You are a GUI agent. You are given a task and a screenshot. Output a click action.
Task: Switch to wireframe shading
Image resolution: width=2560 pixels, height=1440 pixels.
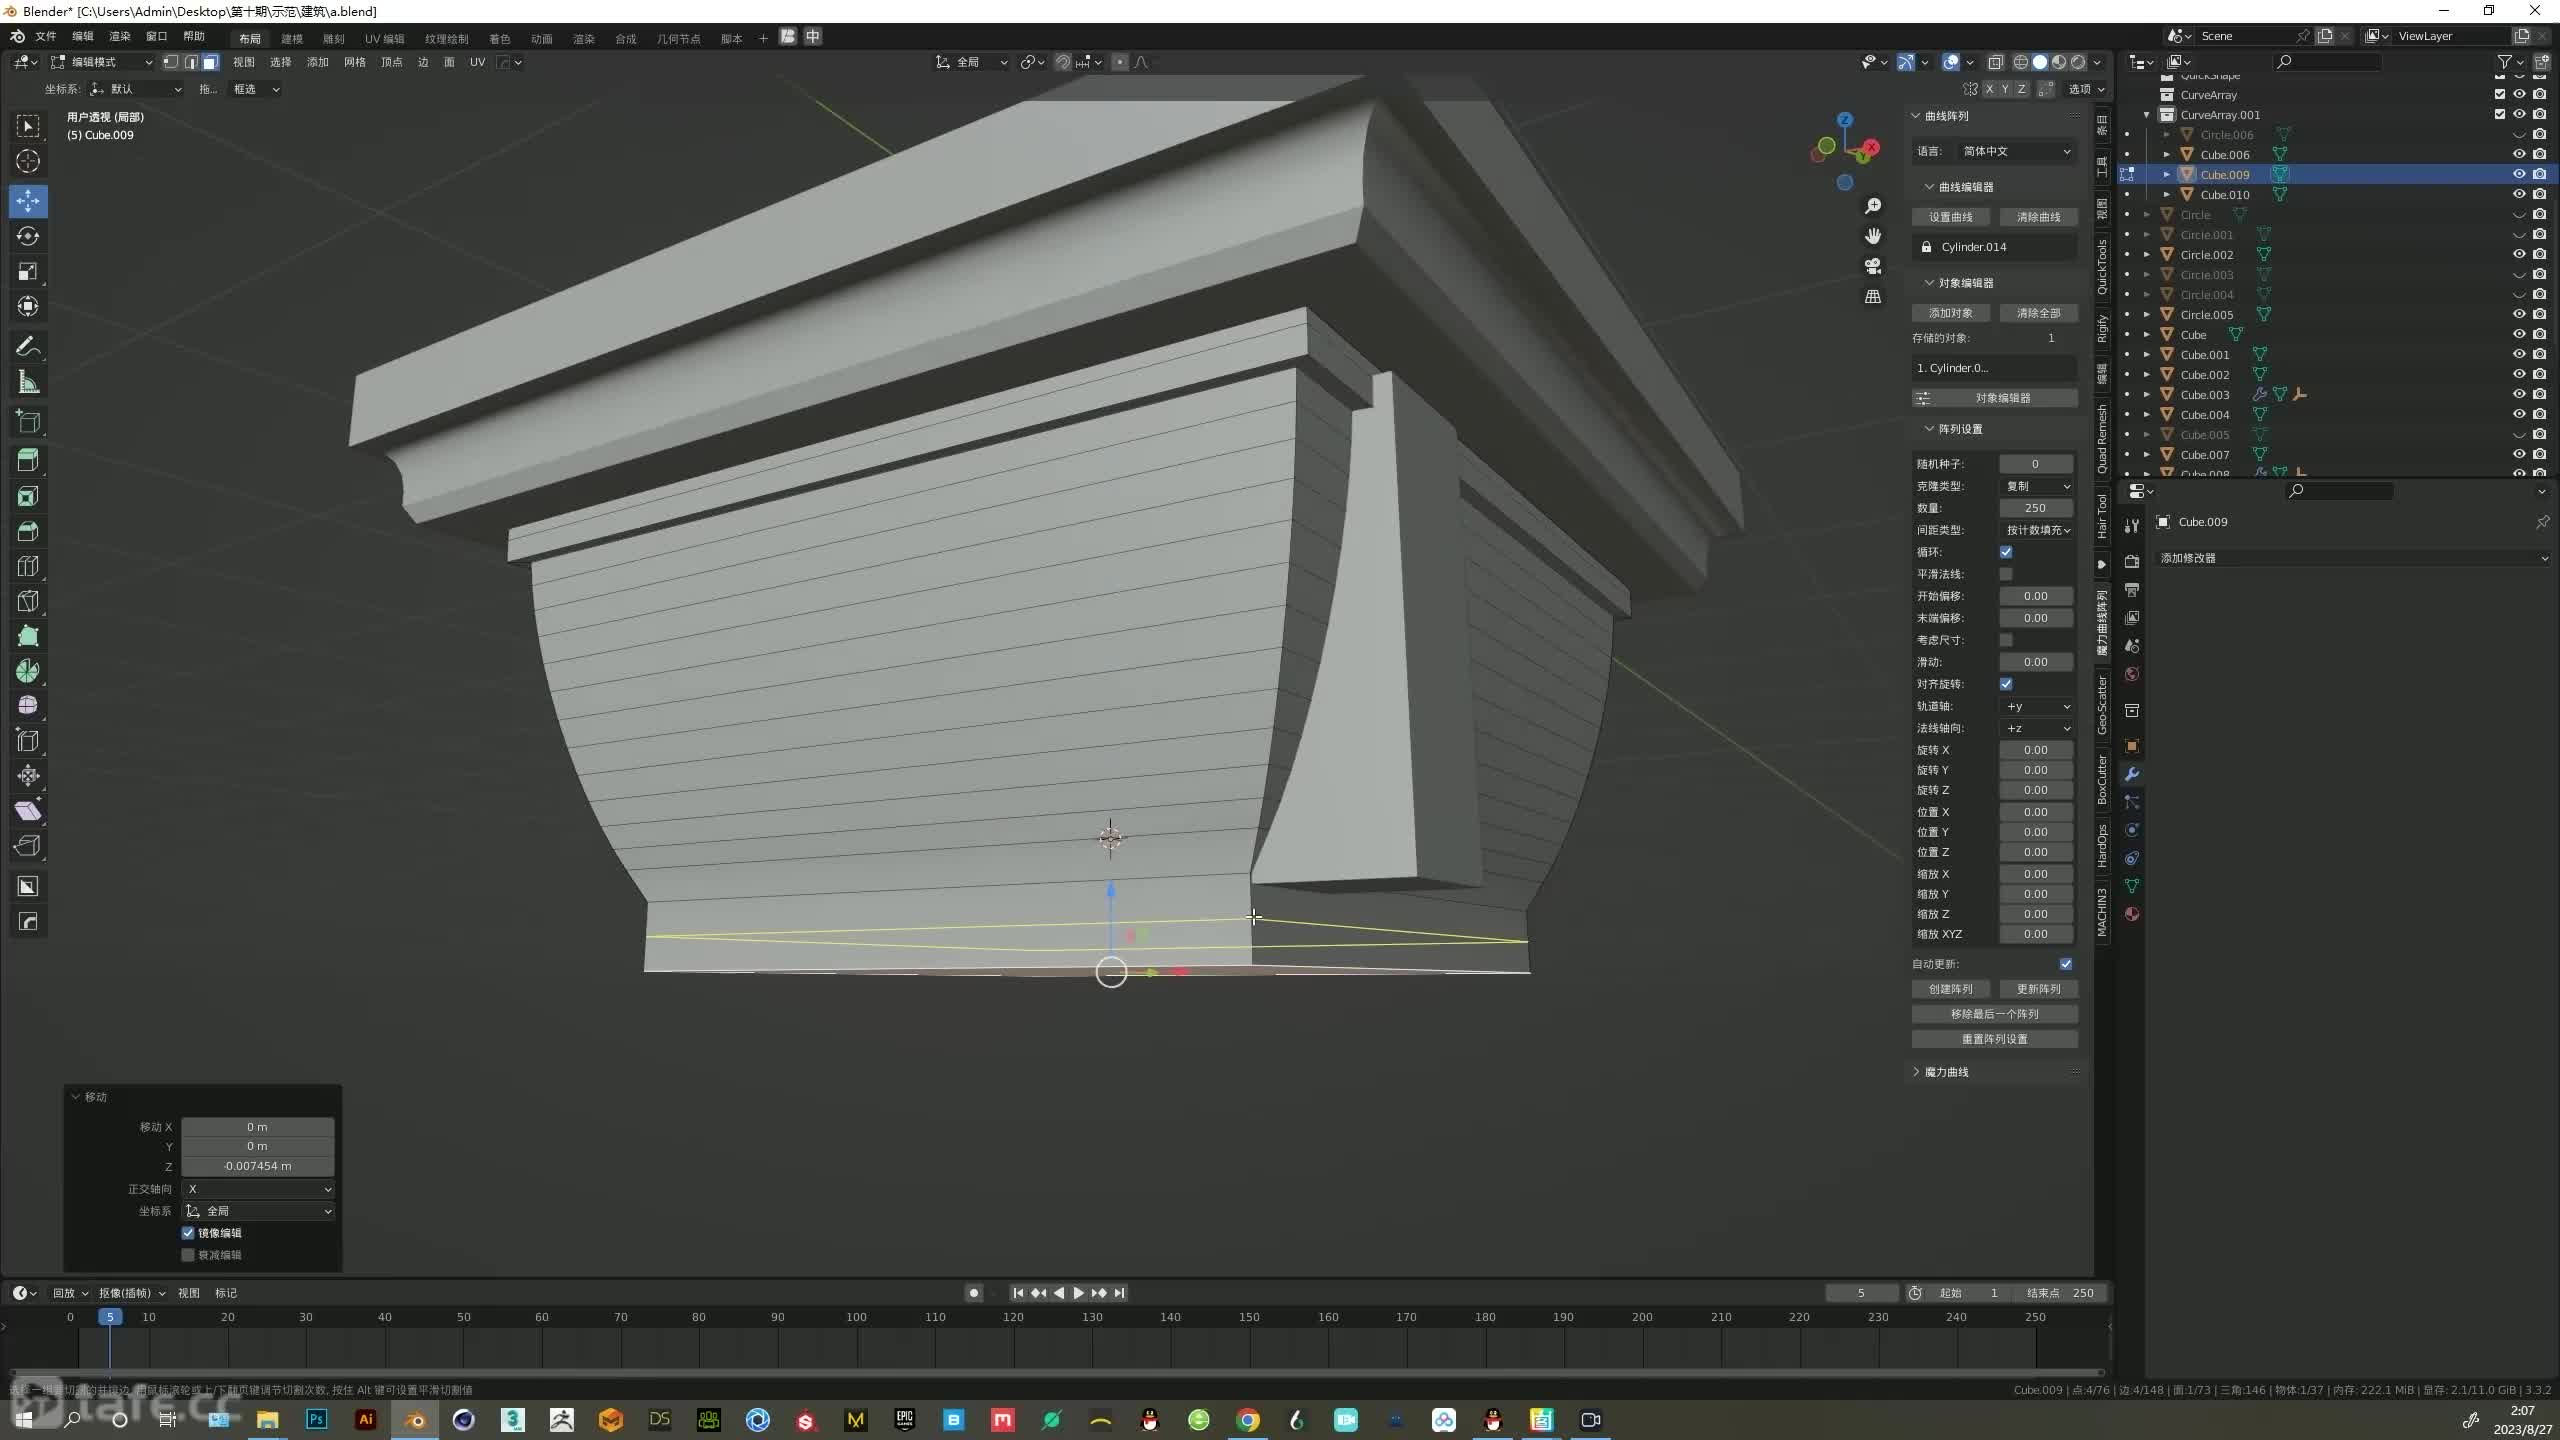click(2021, 62)
